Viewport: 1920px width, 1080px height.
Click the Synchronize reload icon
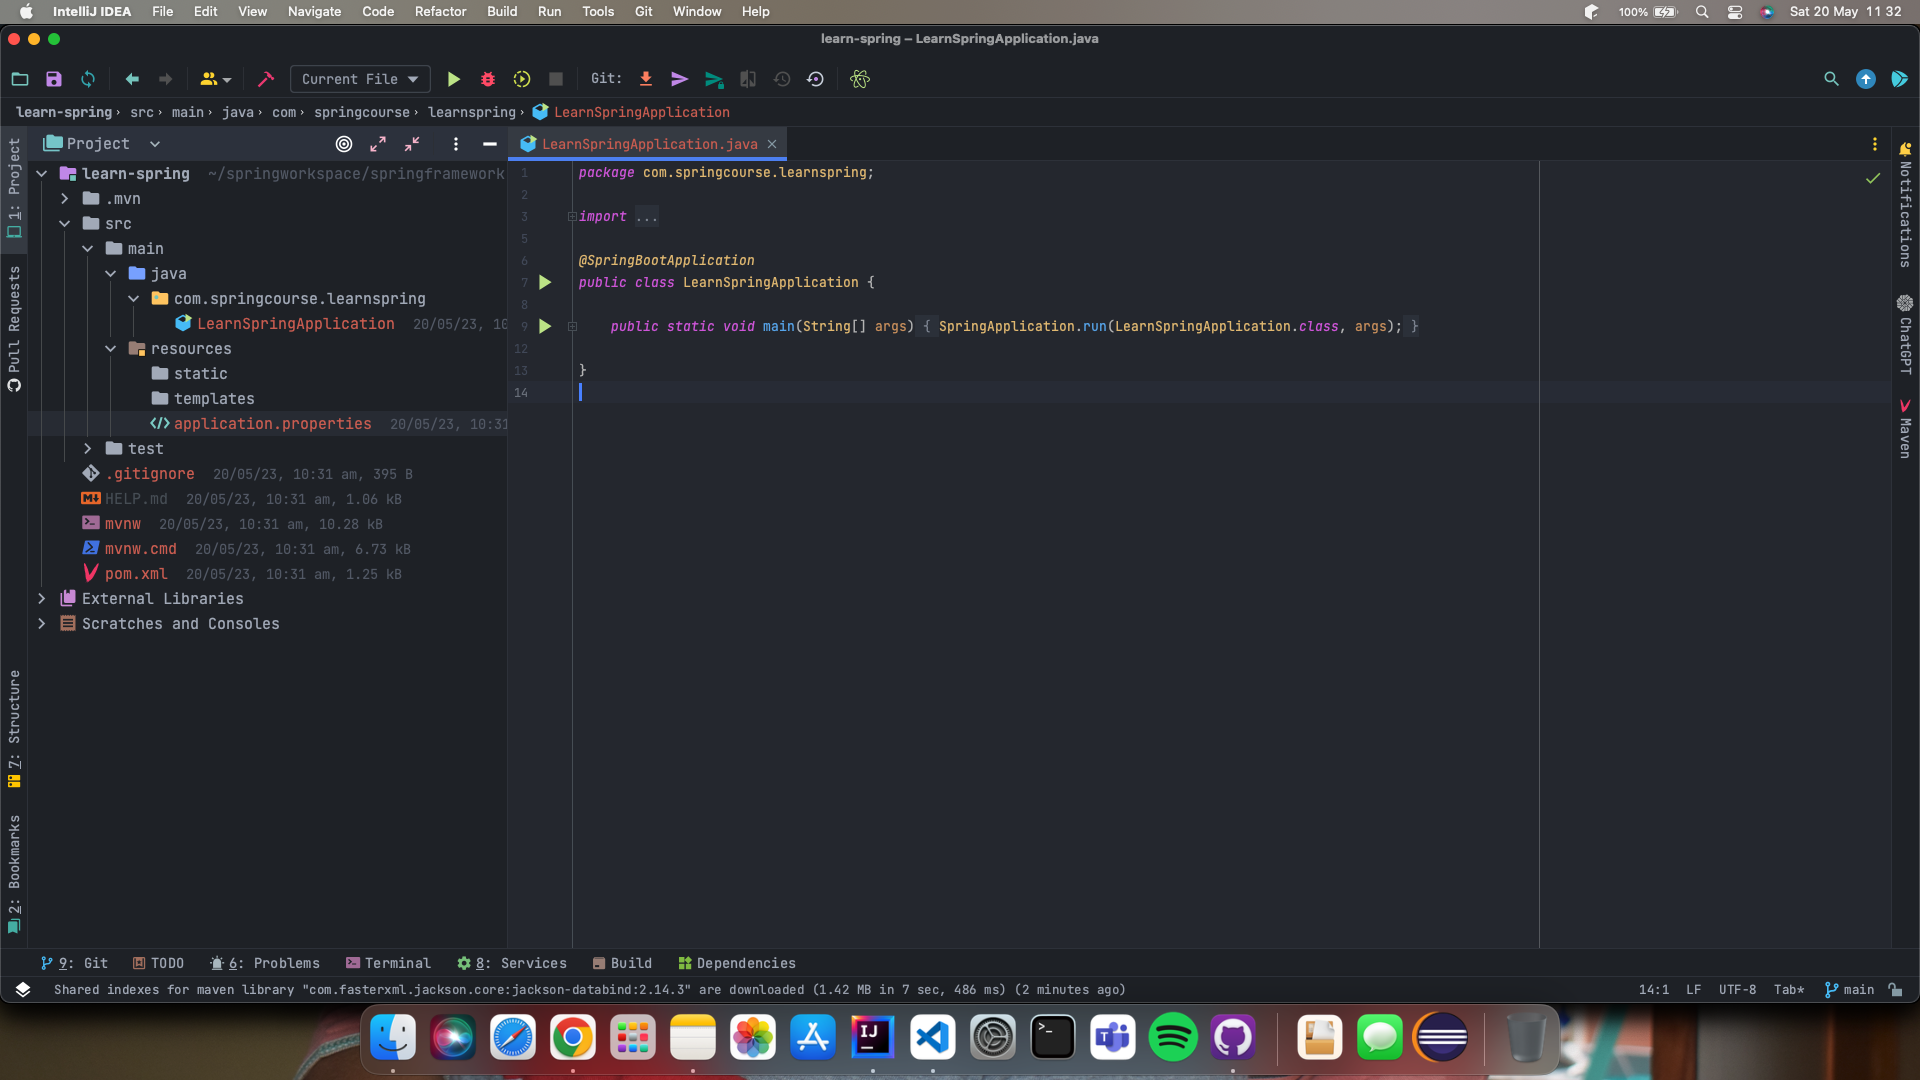point(88,79)
